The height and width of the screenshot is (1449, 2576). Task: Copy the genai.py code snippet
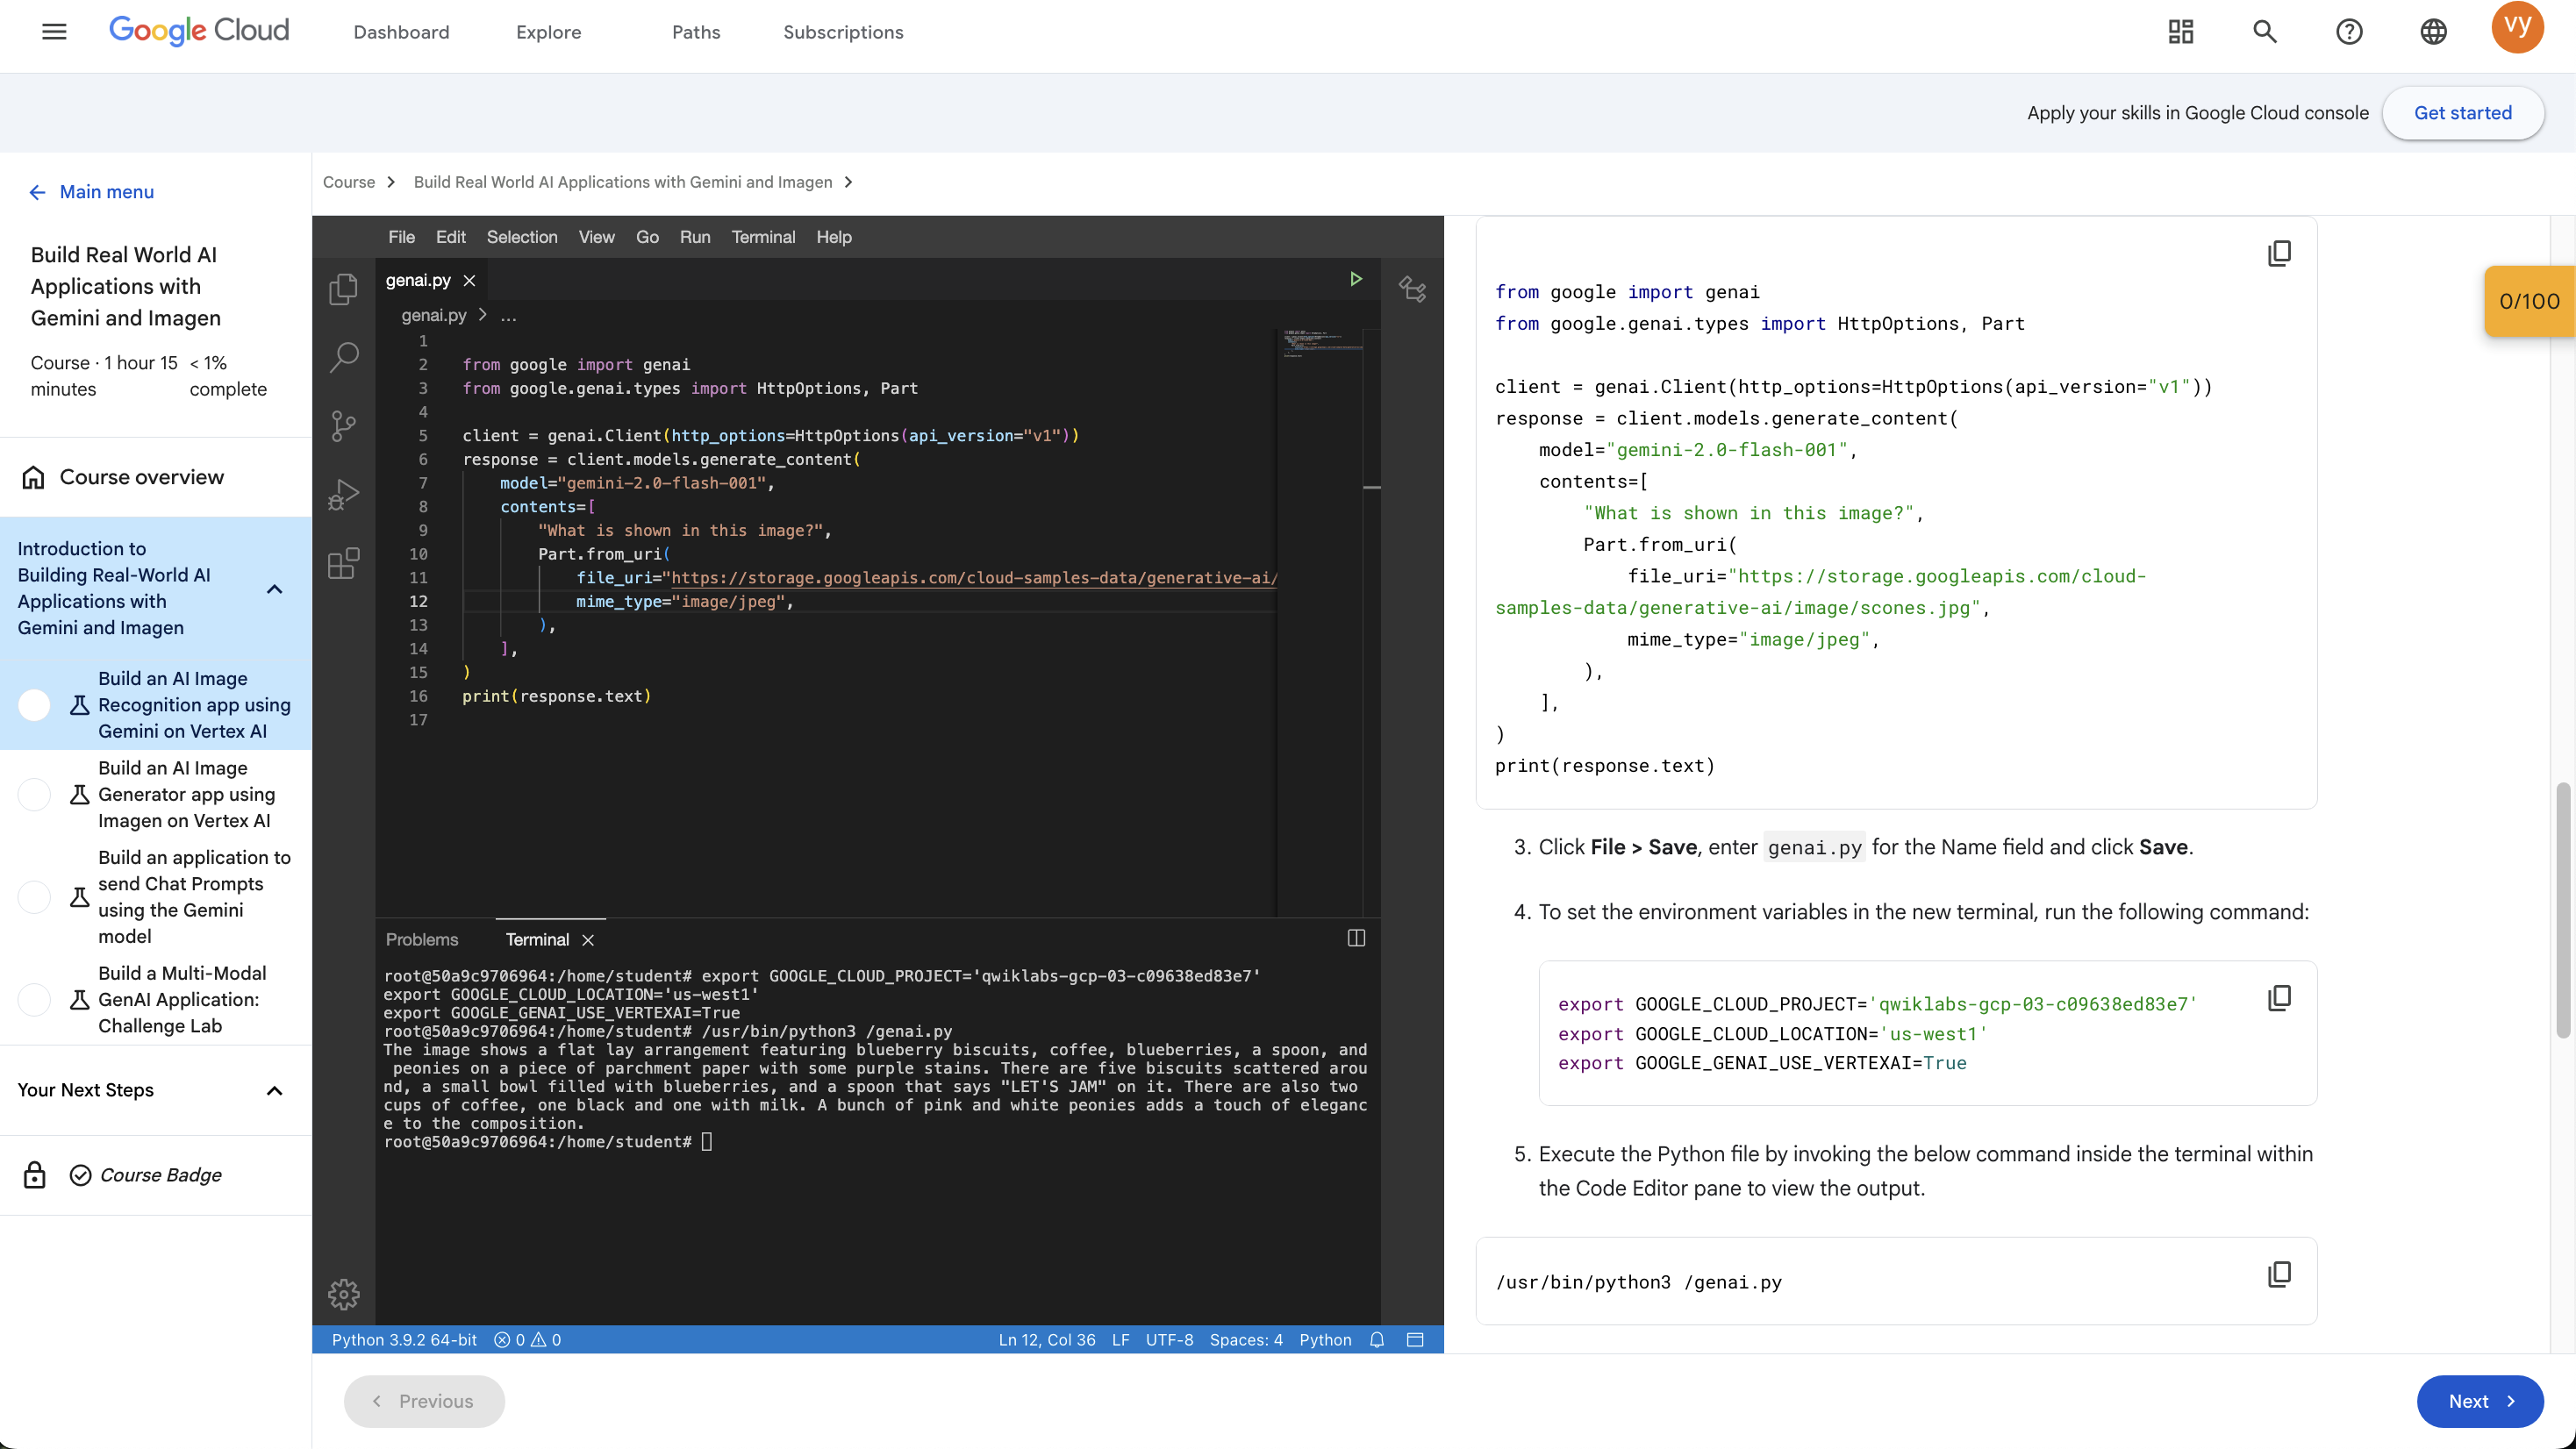coord(2279,253)
